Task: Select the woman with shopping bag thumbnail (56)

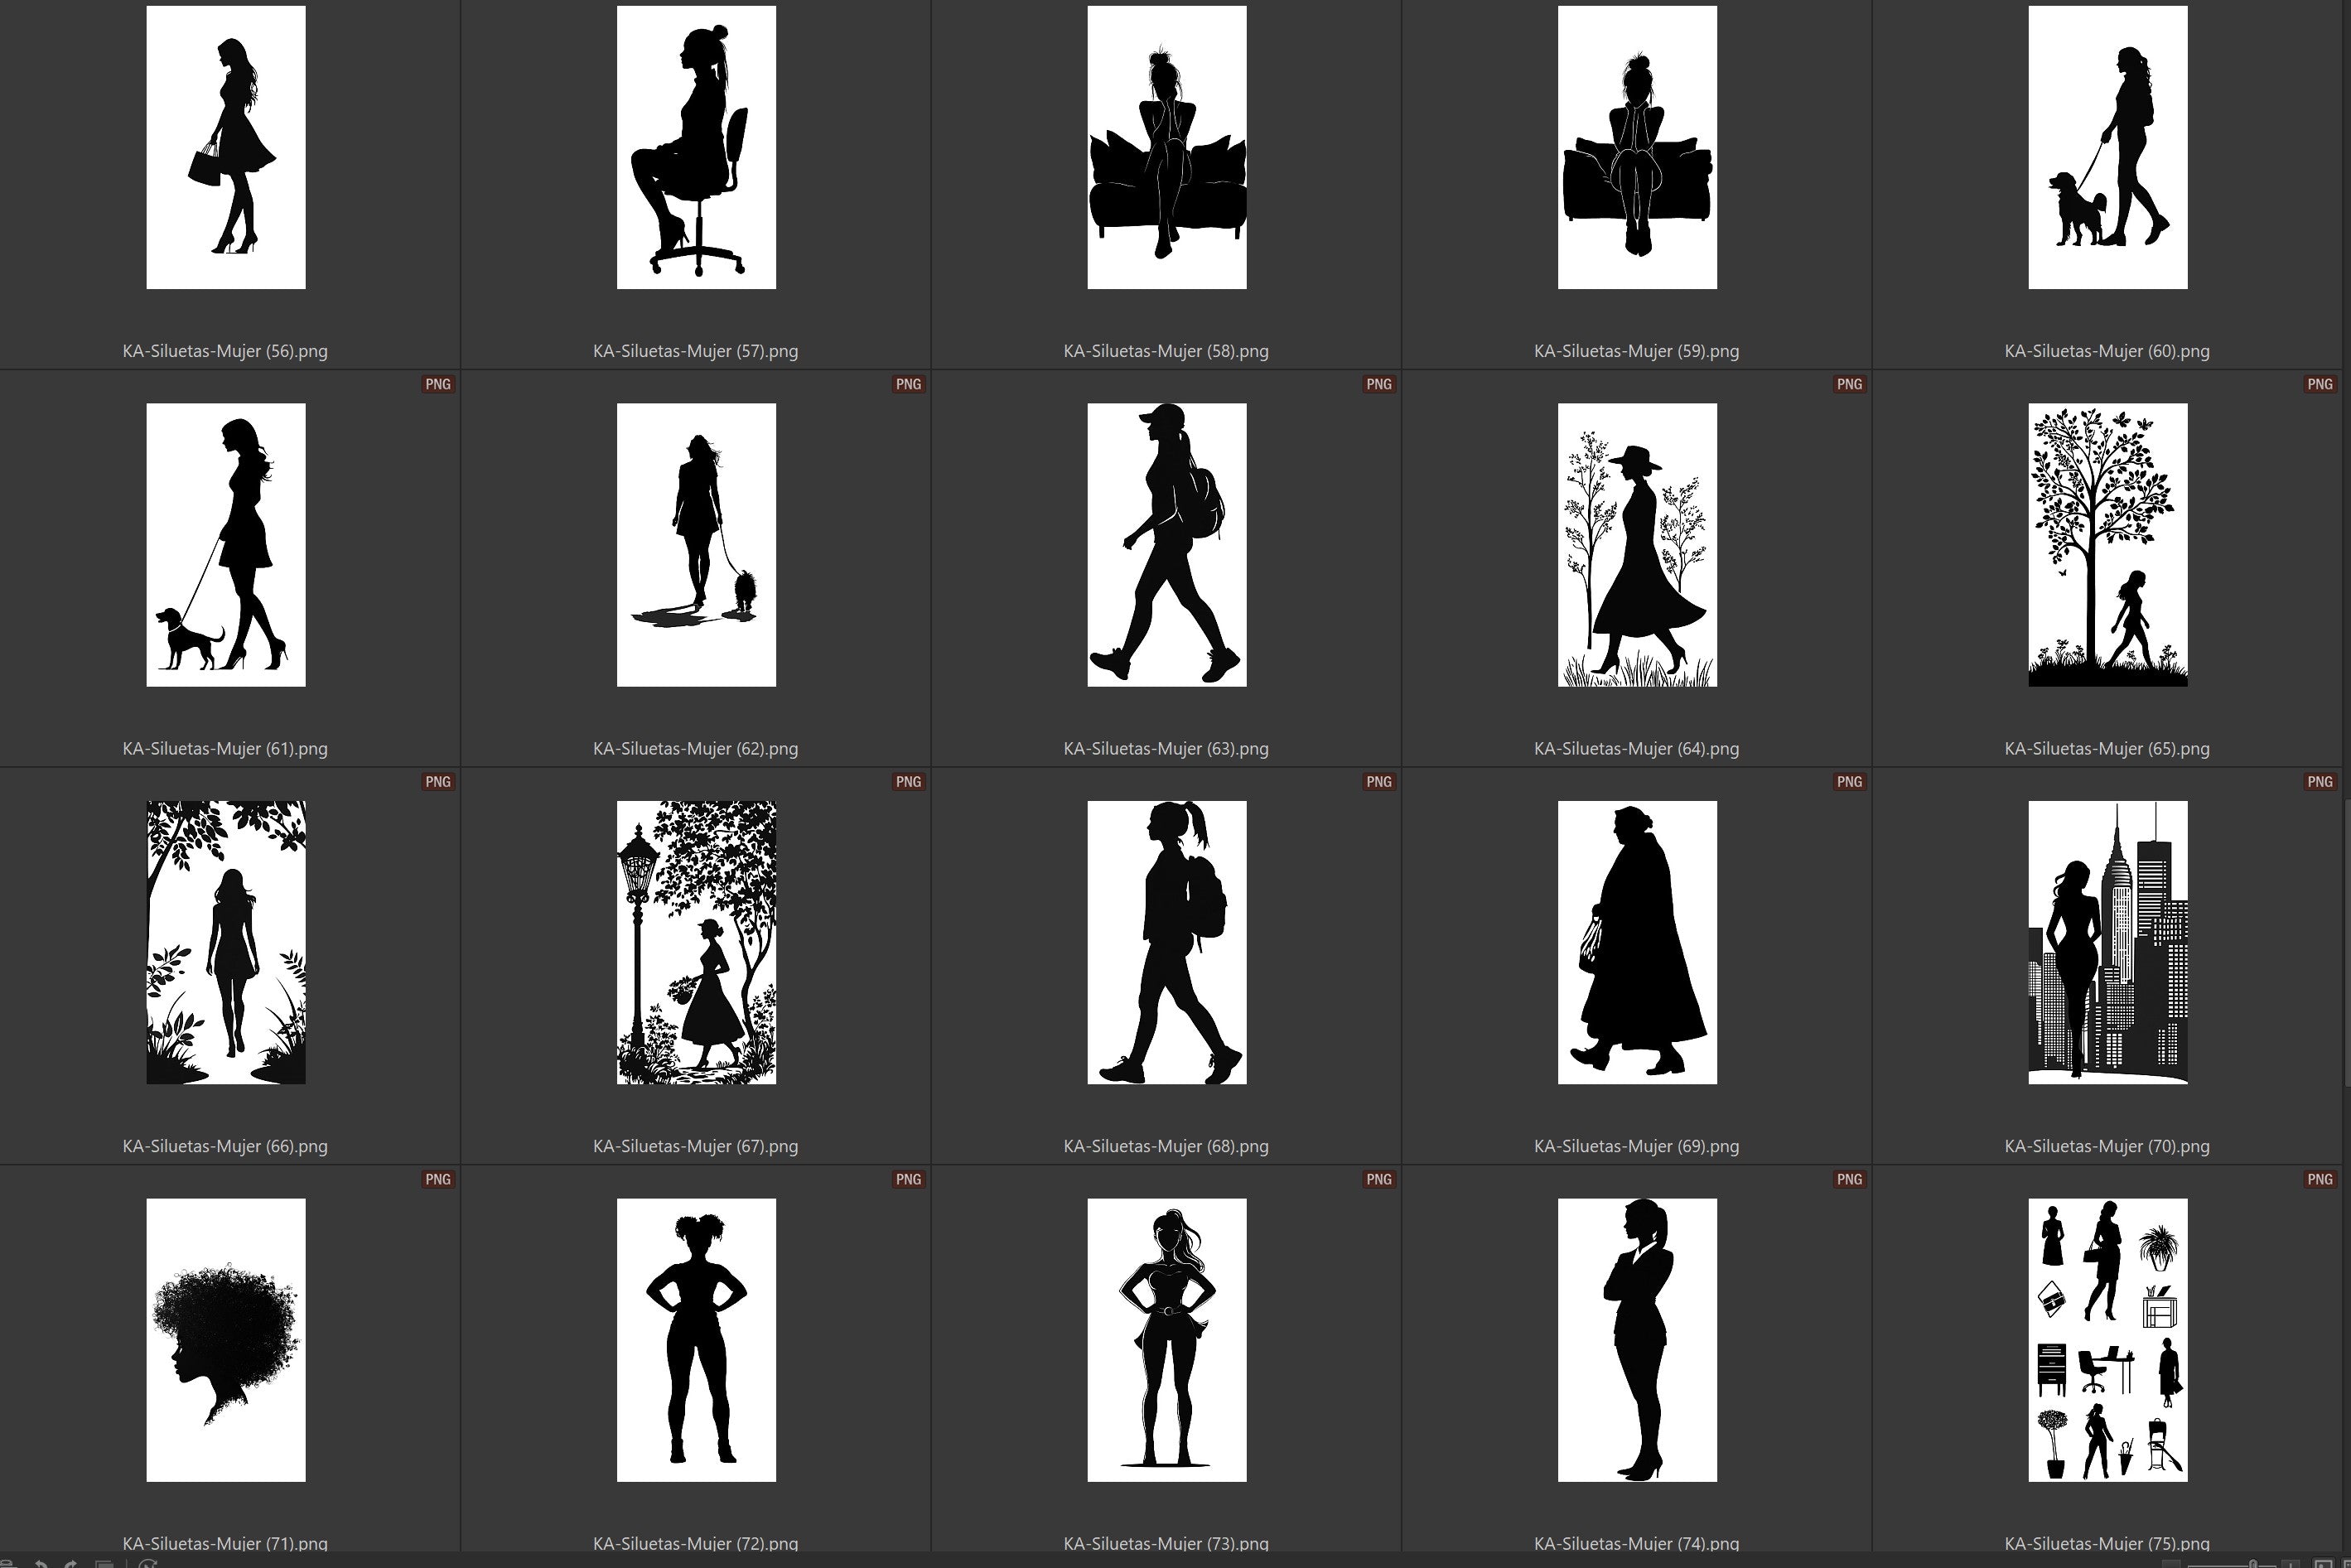Action: (x=226, y=148)
